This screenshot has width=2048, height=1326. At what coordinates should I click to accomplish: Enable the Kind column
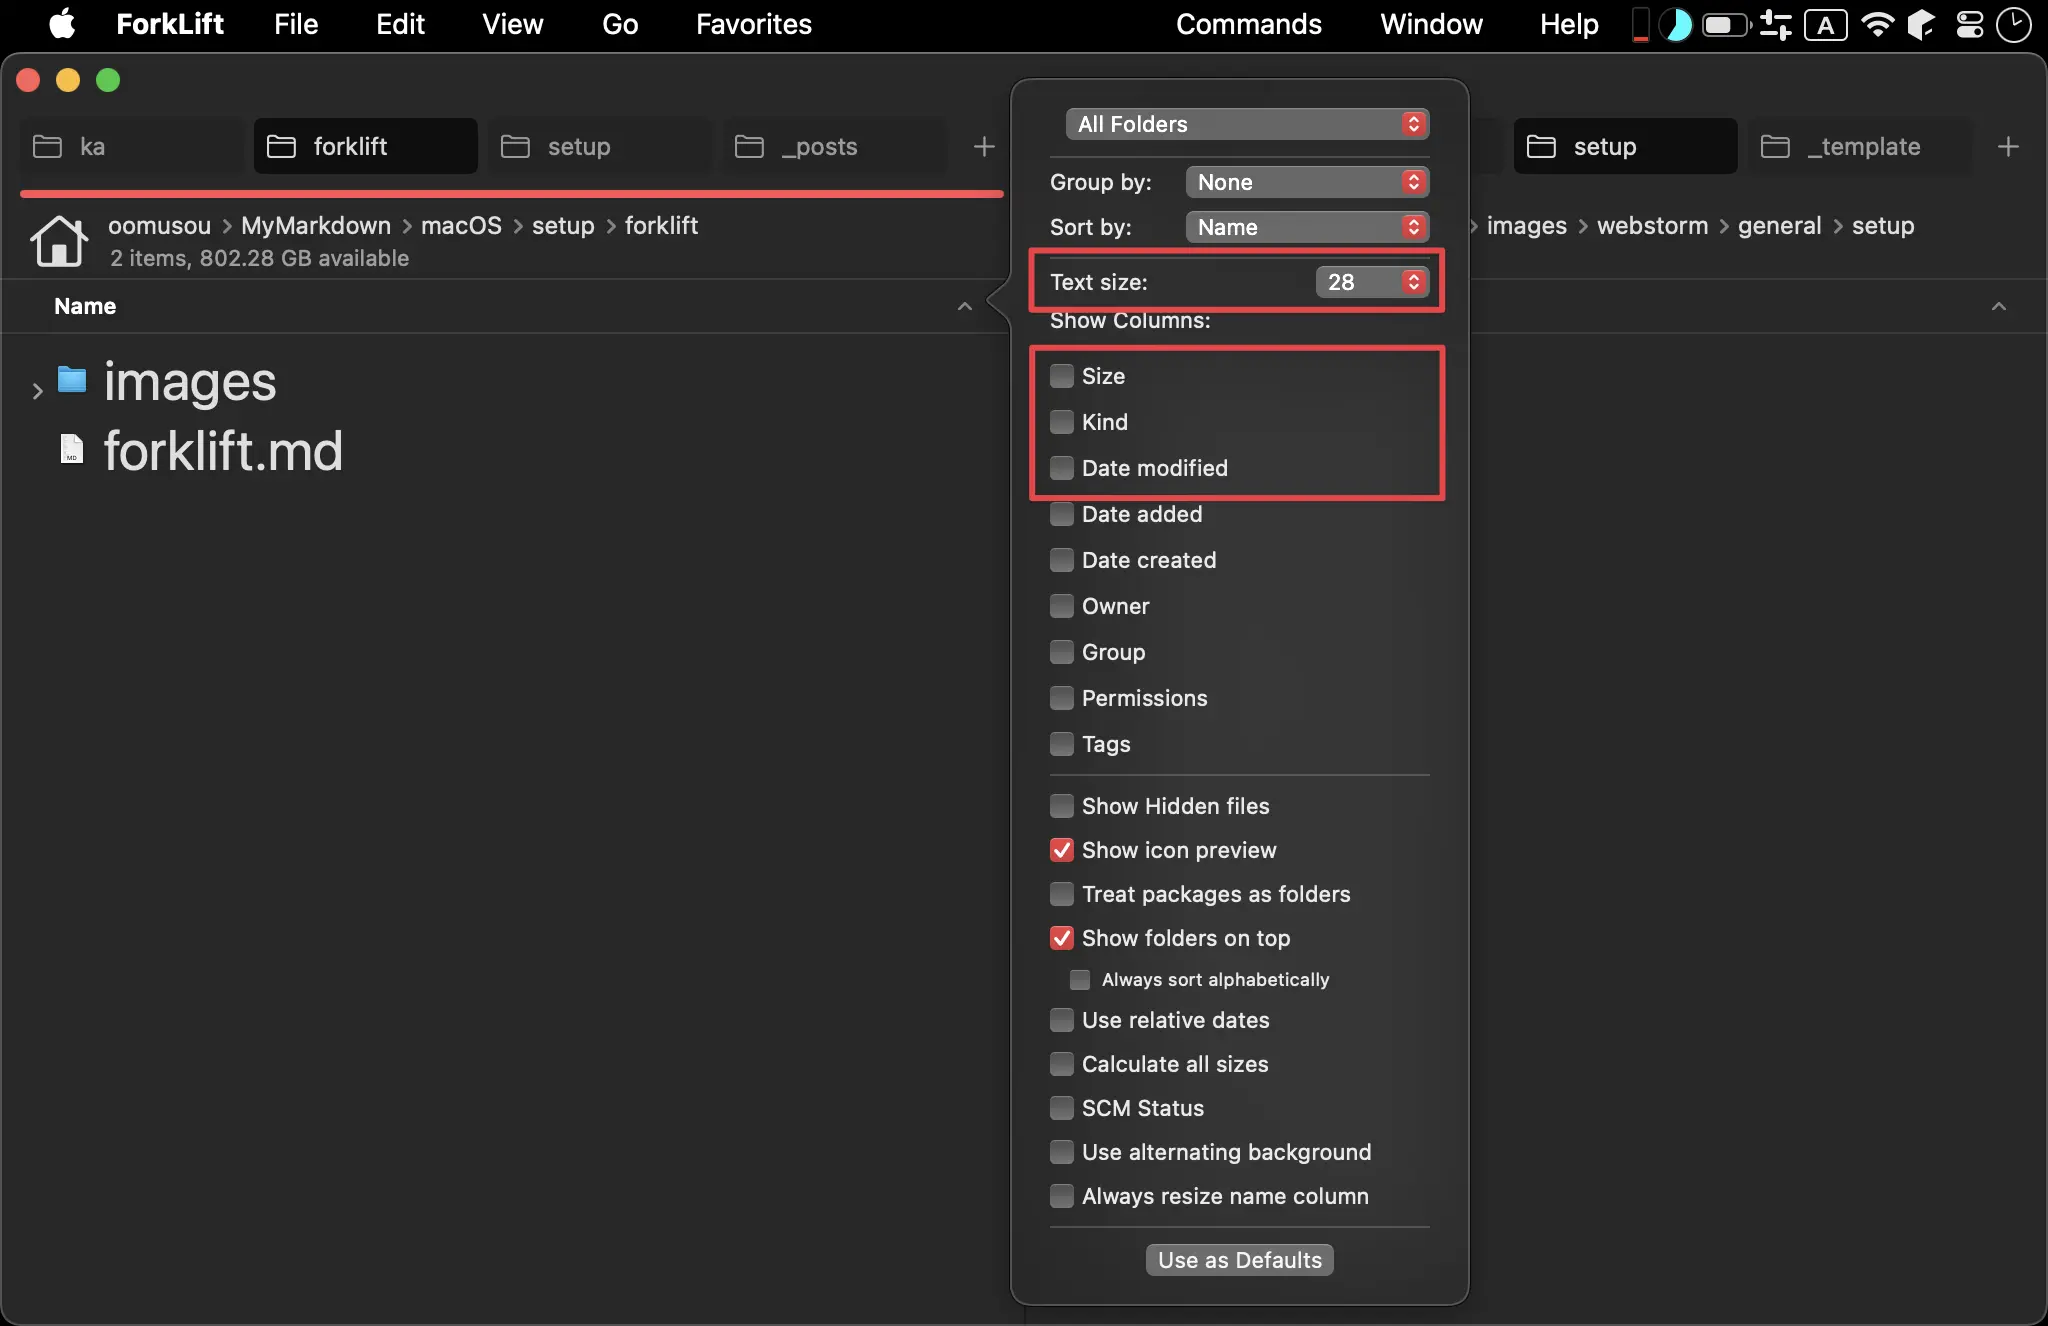pyautogui.click(x=1062, y=422)
